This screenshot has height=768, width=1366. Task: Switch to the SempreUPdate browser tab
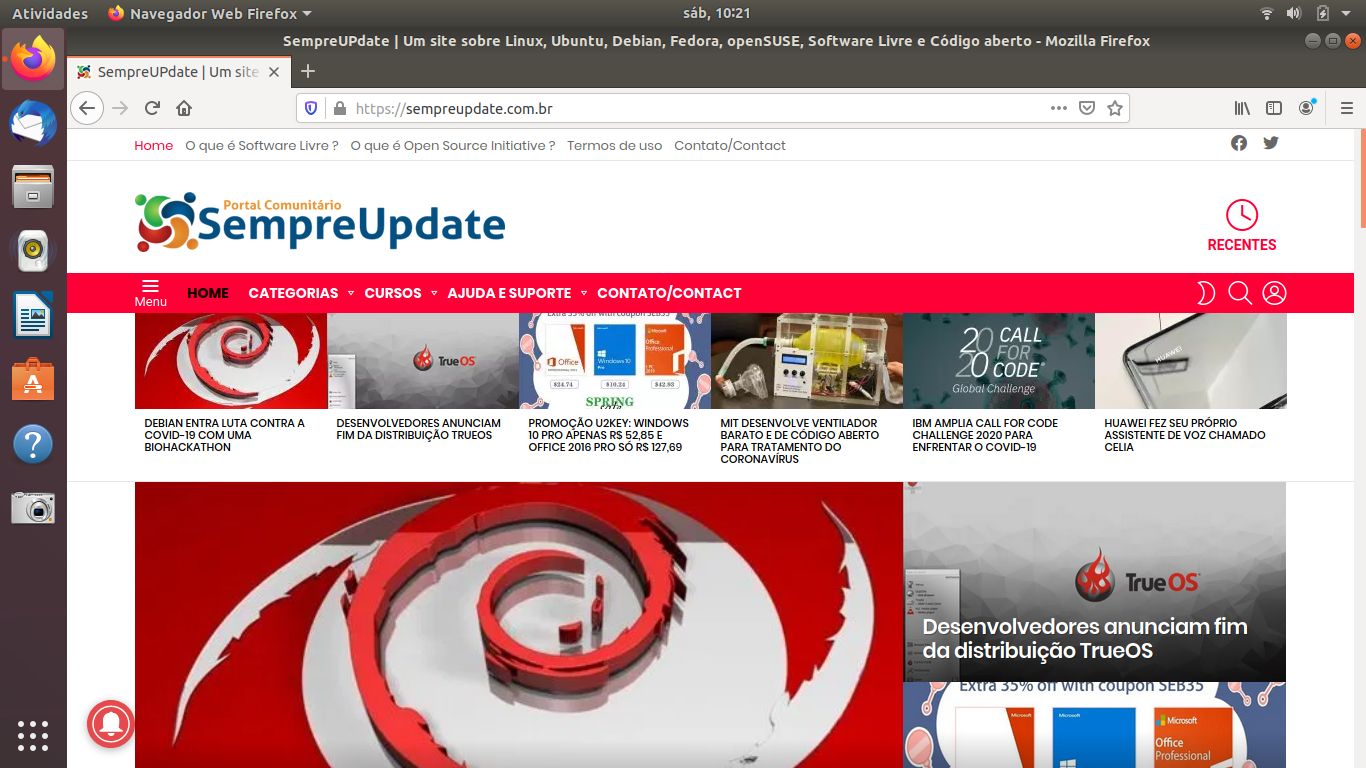point(180,72)
